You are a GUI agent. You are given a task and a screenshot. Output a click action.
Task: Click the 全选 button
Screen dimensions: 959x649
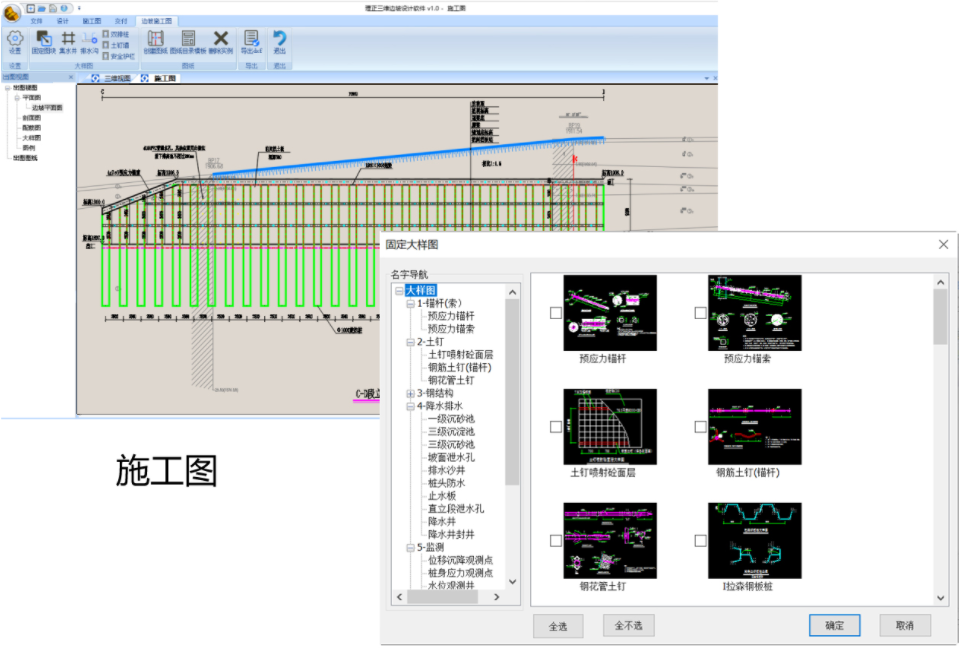557,626
